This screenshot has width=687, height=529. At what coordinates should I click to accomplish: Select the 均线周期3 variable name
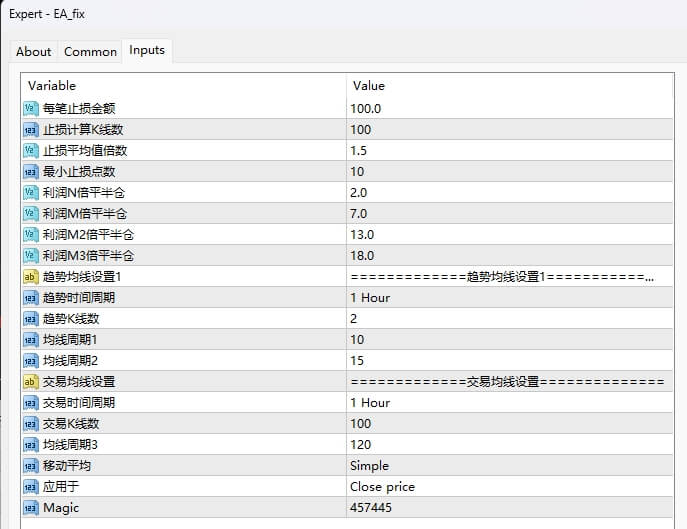point(70,445)
